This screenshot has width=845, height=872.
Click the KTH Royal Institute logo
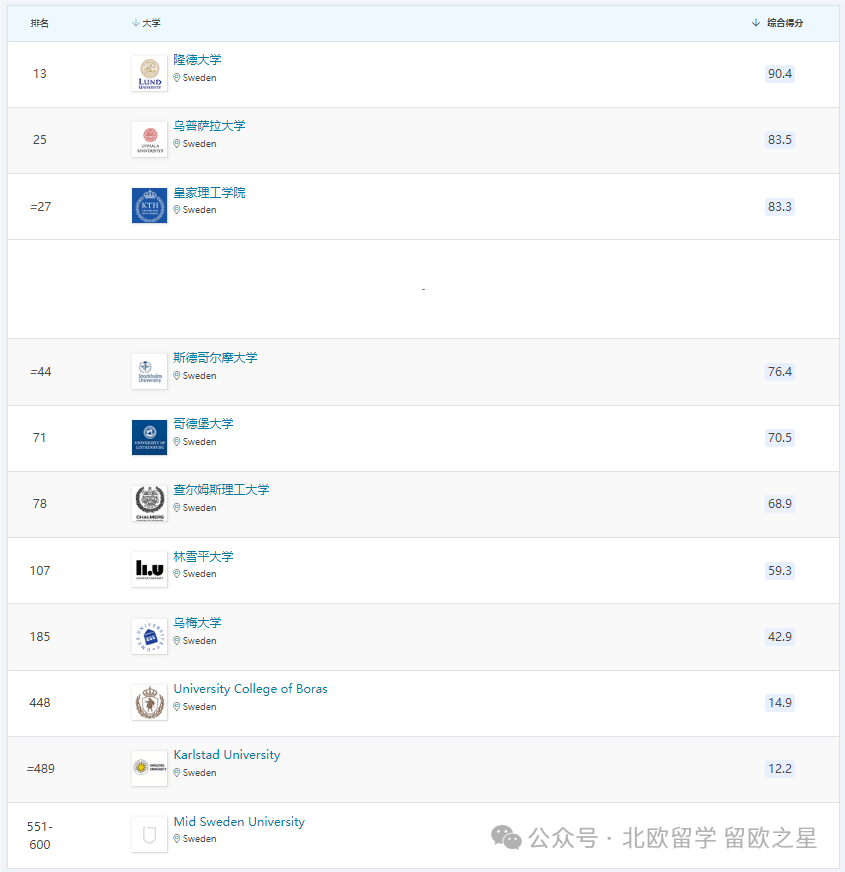(x=149, y=206)
